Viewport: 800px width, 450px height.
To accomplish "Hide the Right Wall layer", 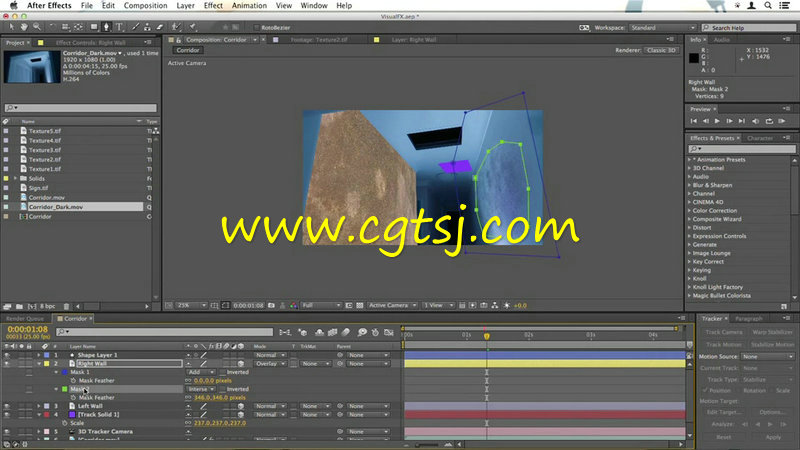I will click(x=7, y=364).
